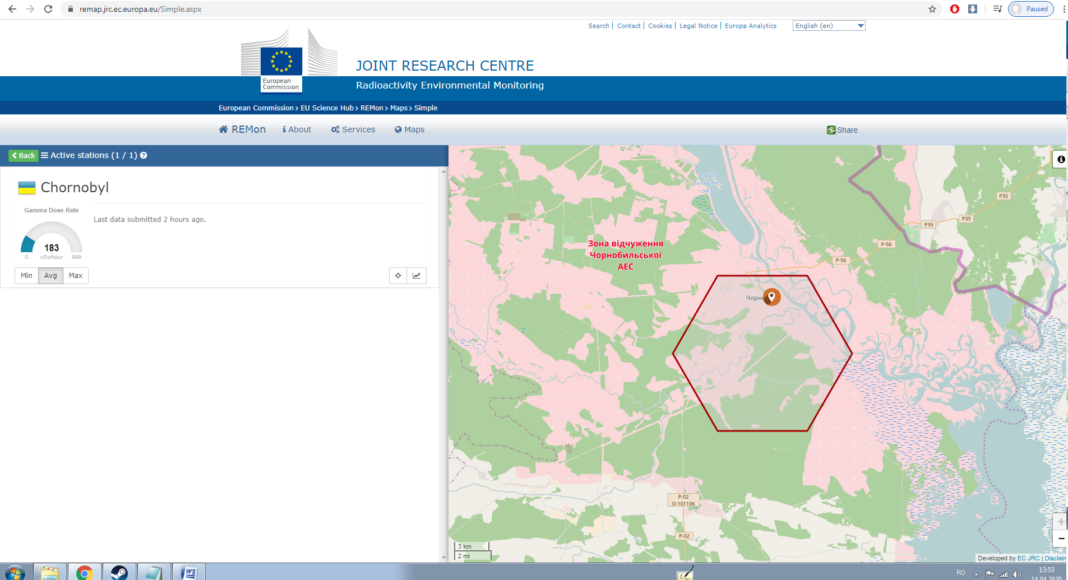Open the Search link in header
1068x580 pixels.
click(x=599, y=26)
